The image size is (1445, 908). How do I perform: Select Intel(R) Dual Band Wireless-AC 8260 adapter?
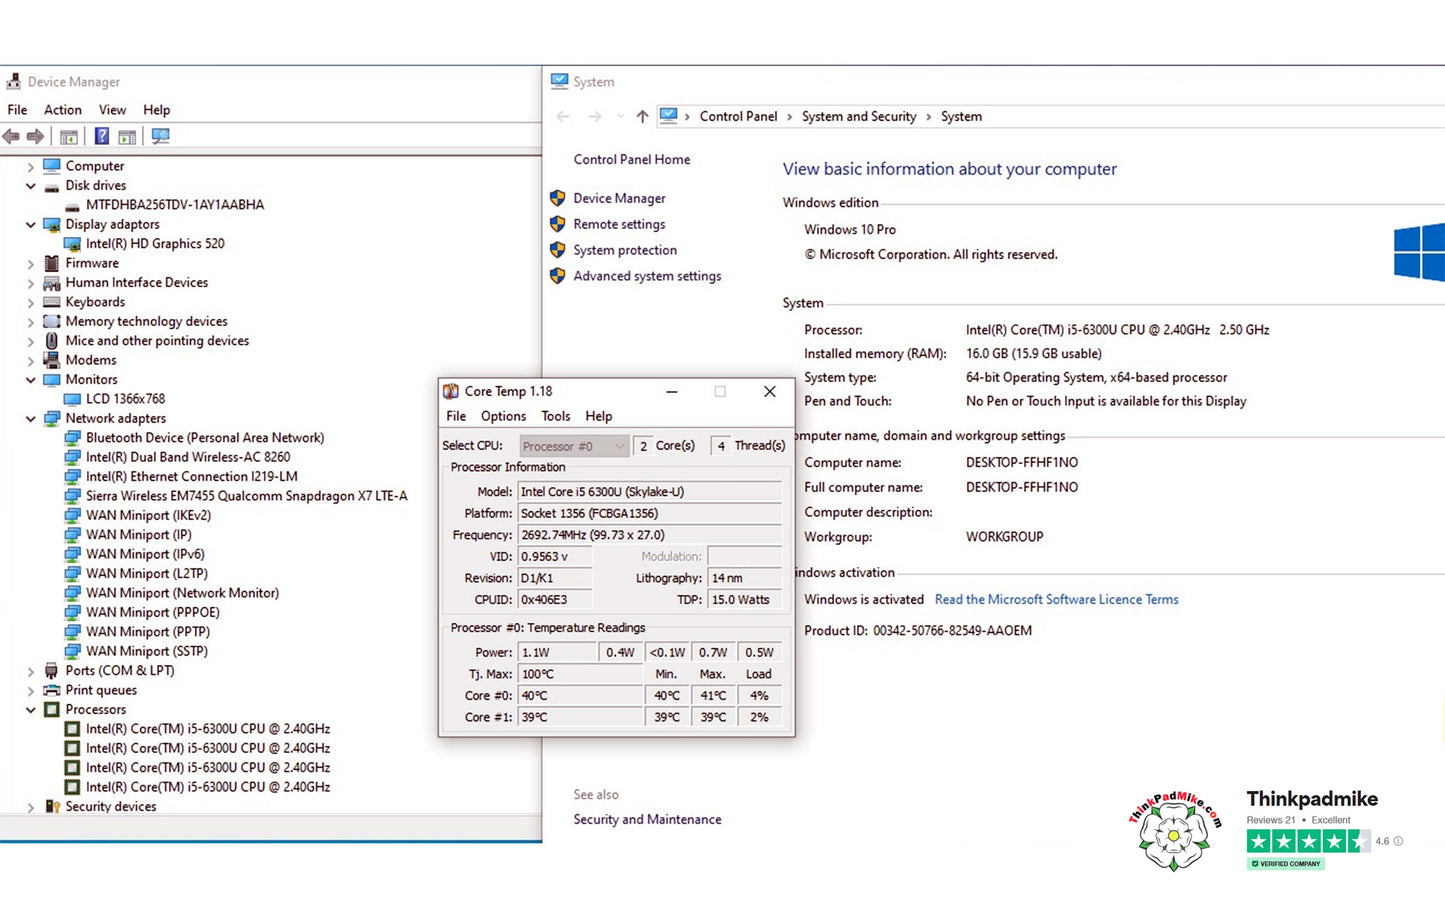coord(188,457)
